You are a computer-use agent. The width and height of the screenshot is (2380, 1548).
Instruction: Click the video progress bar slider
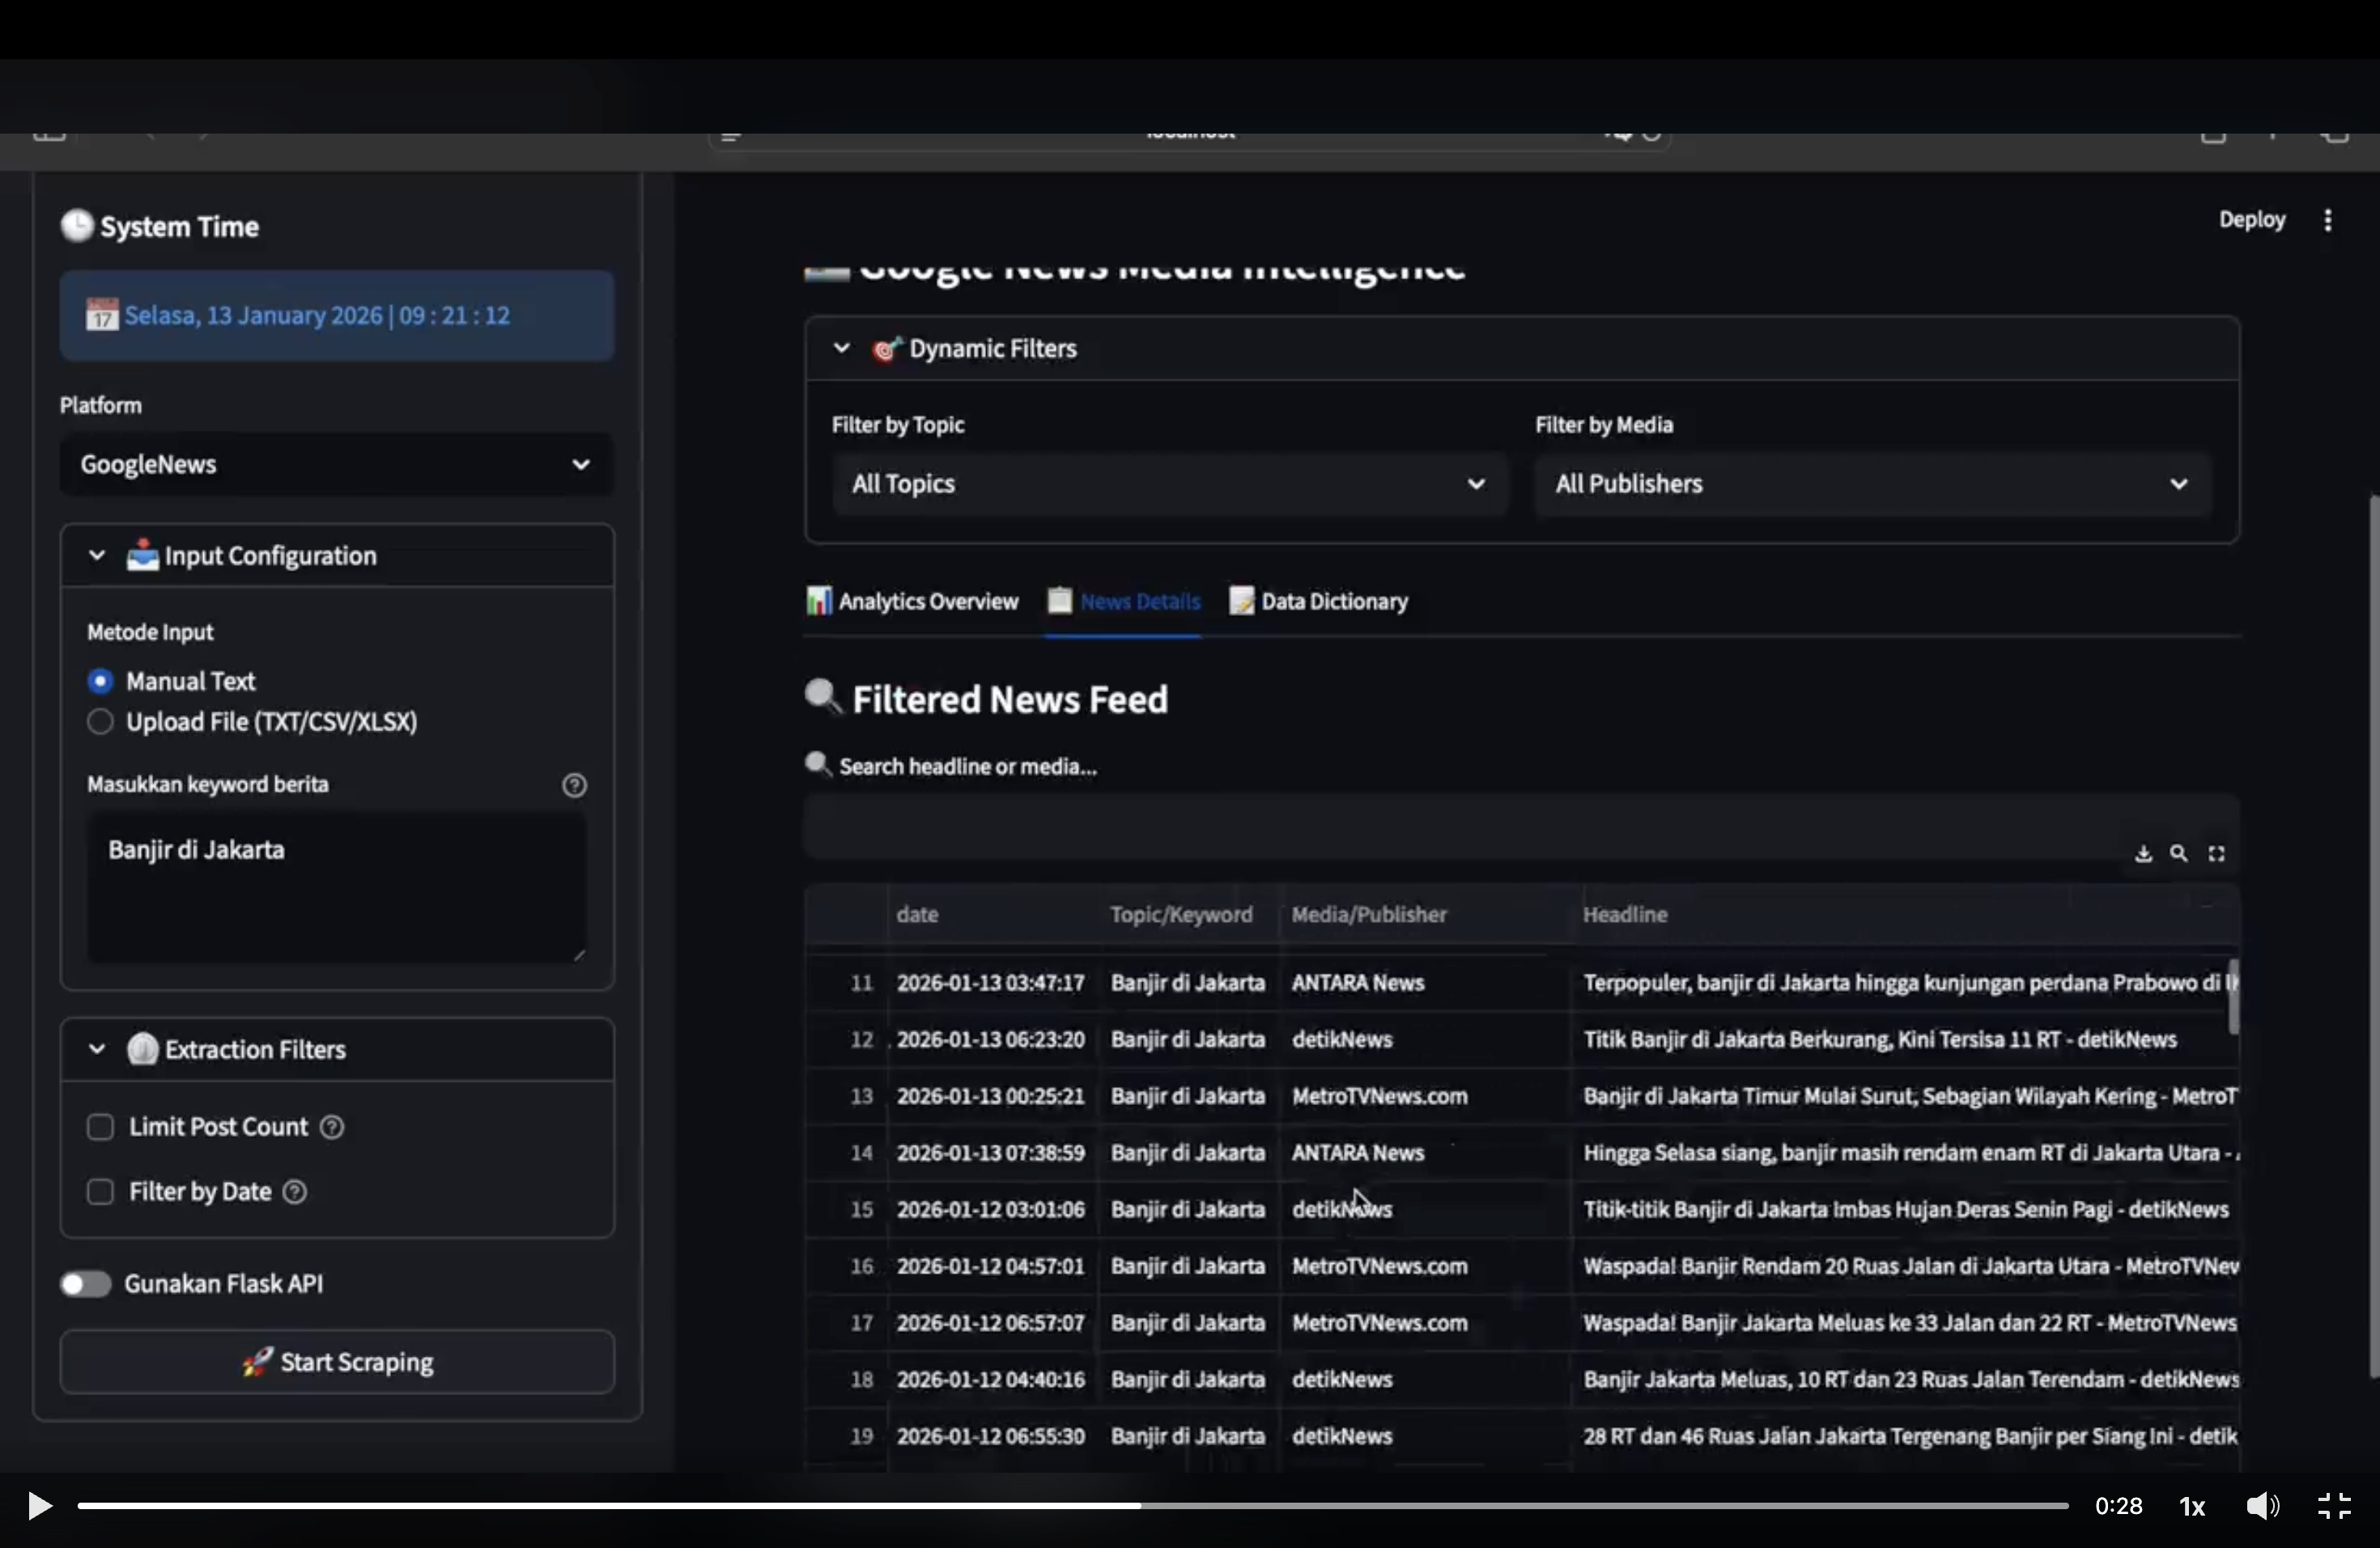click(x=1072, y=1505)
